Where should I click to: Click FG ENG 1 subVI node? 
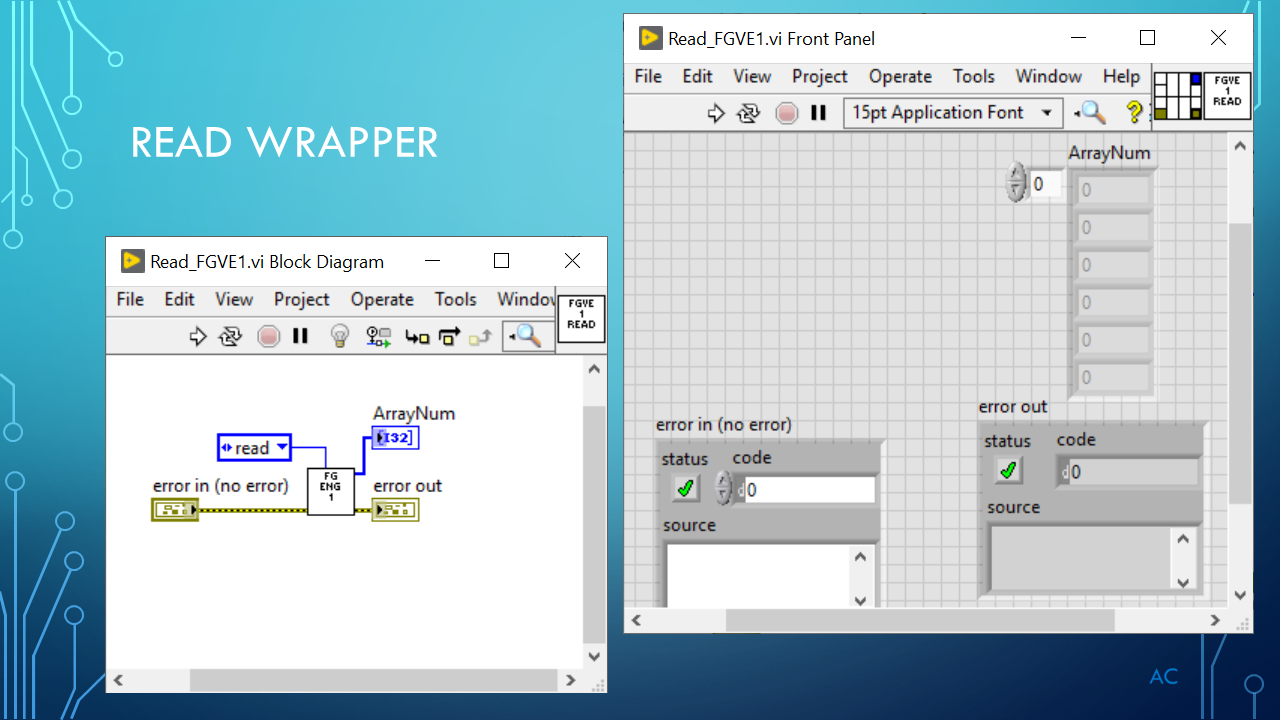click(330, 491)
